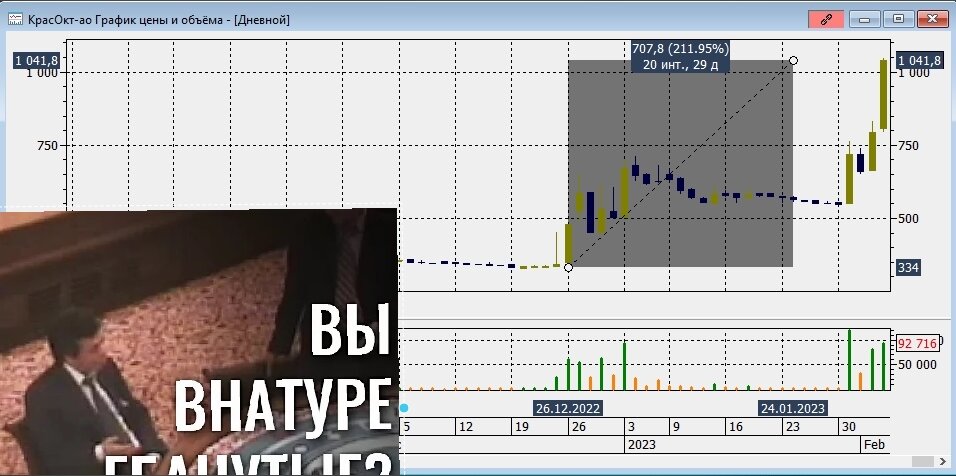This screenshot has width=956, height=476.
Task: Click the '16' date tick label
Action: [736, 427]
